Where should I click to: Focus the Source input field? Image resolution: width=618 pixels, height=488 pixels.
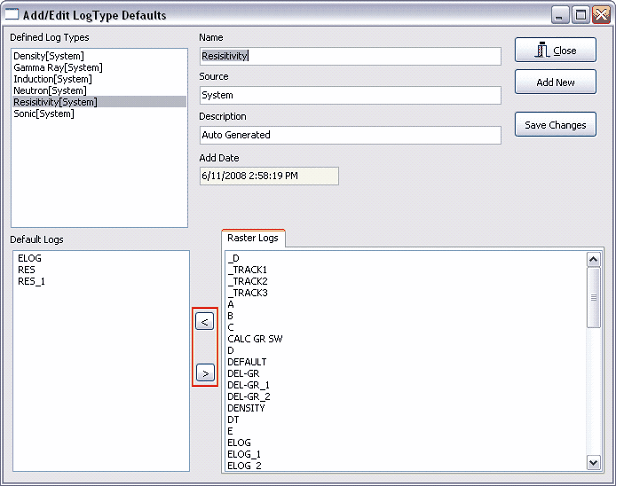[x=349, y=95]
